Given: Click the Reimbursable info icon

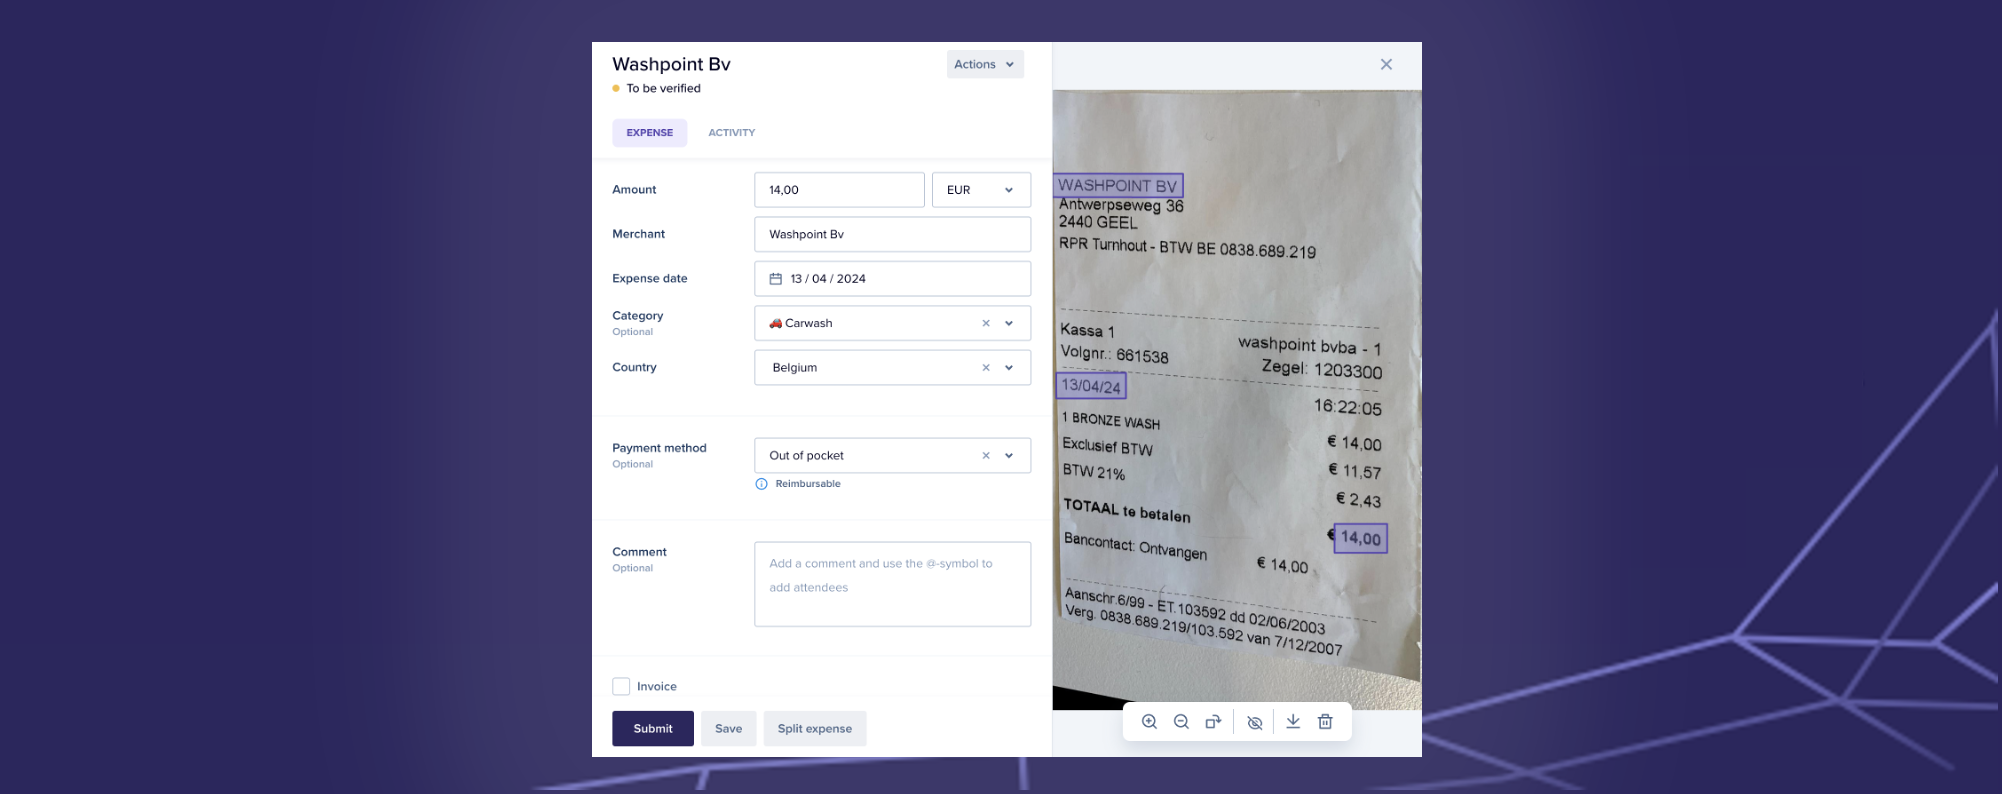Looking at the screenshot, I should pos(761,484).
